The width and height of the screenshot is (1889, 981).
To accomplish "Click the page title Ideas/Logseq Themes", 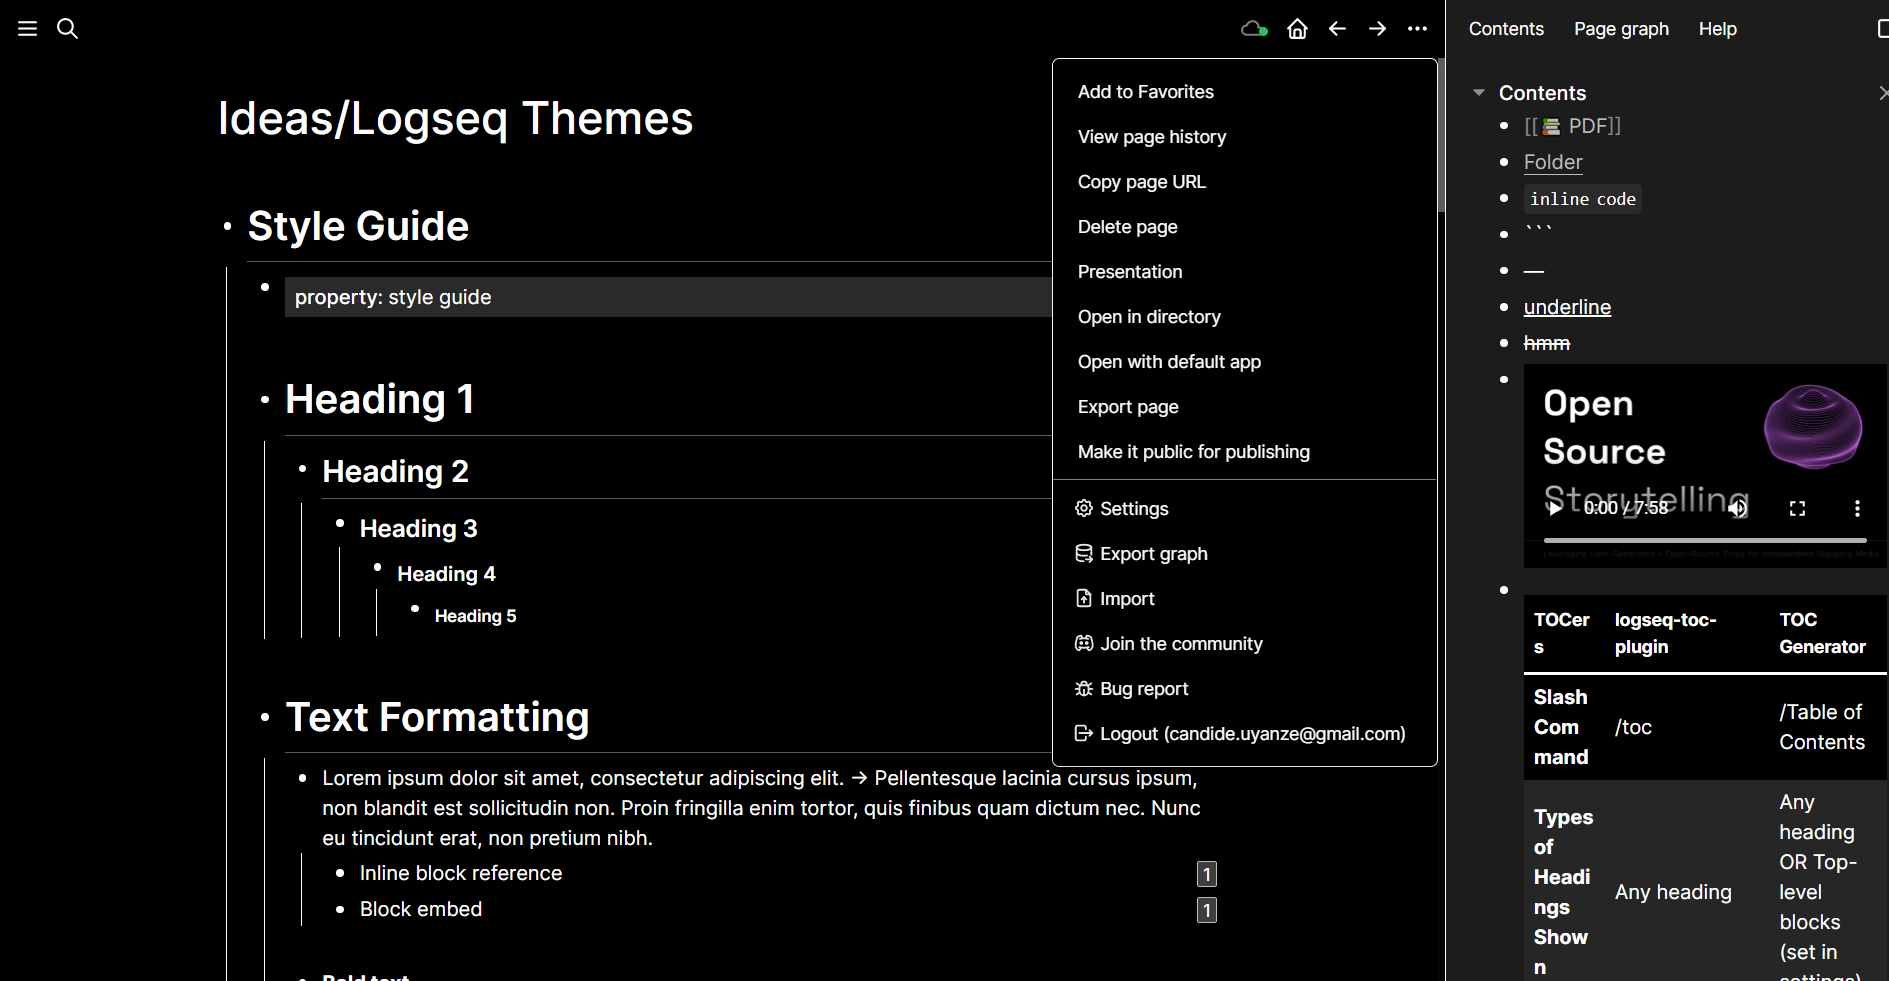I will (x=455, y=118).
